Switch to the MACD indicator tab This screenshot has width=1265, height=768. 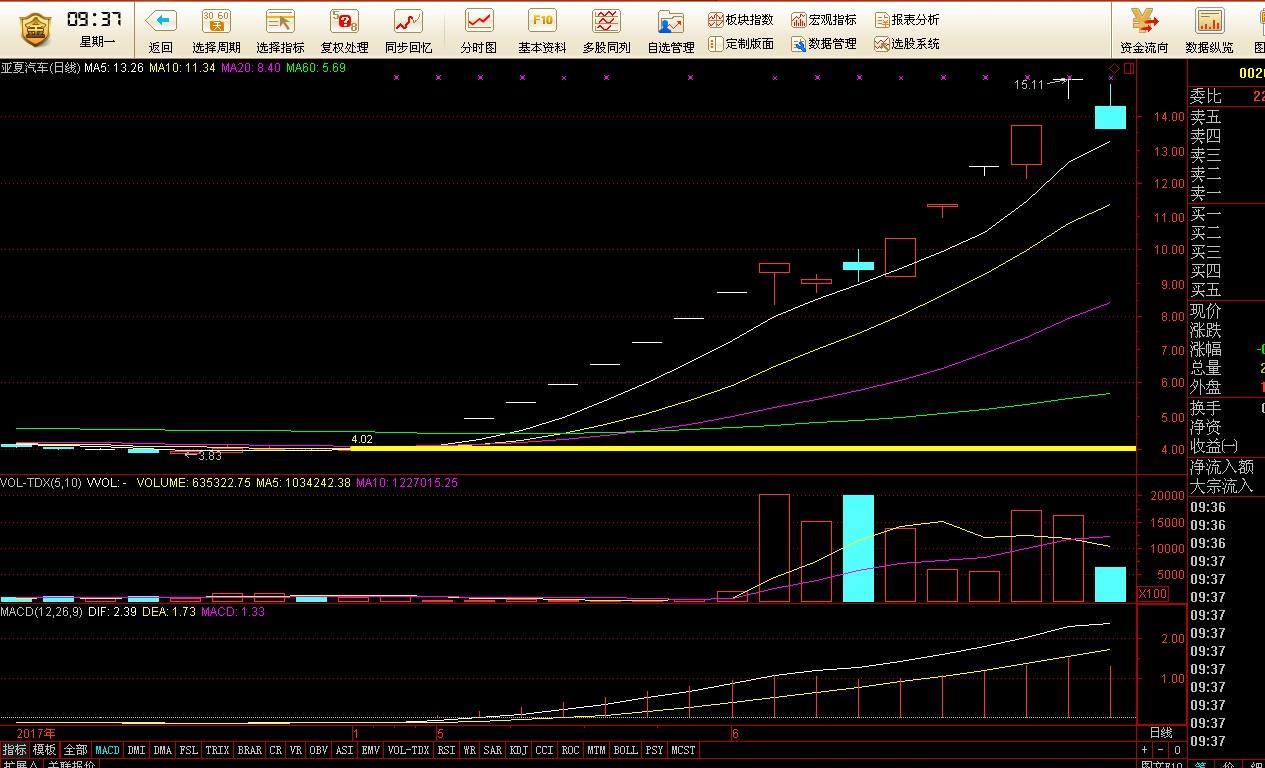point(107,750)
